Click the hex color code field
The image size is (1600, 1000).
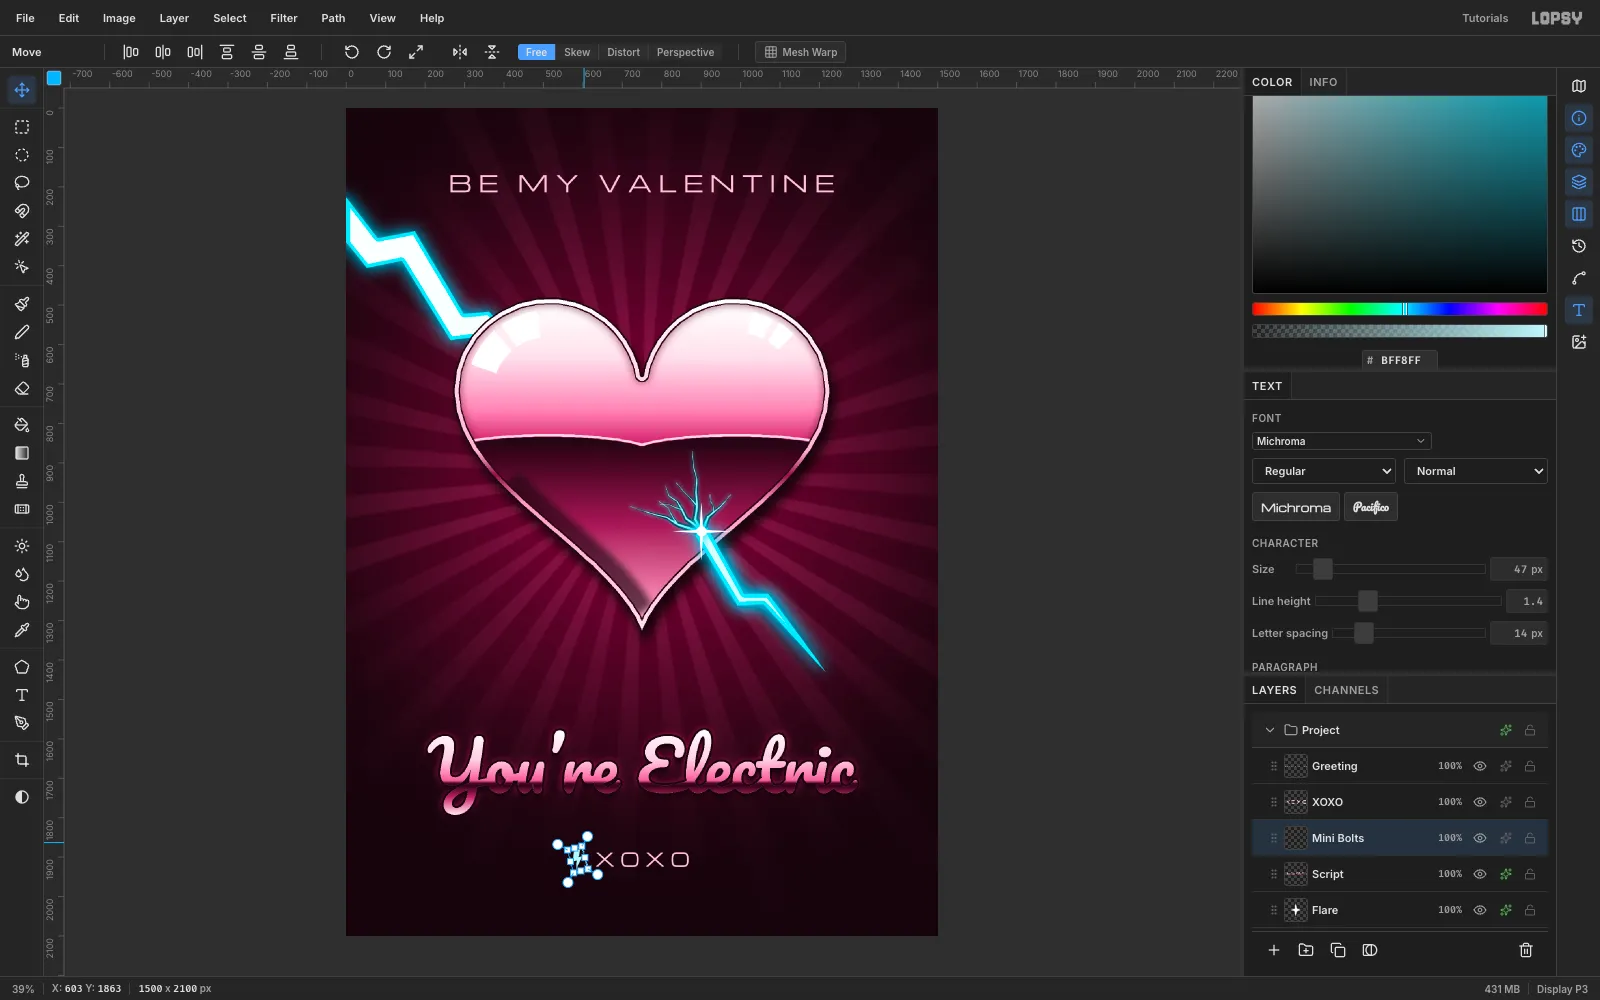(1400, 360)
